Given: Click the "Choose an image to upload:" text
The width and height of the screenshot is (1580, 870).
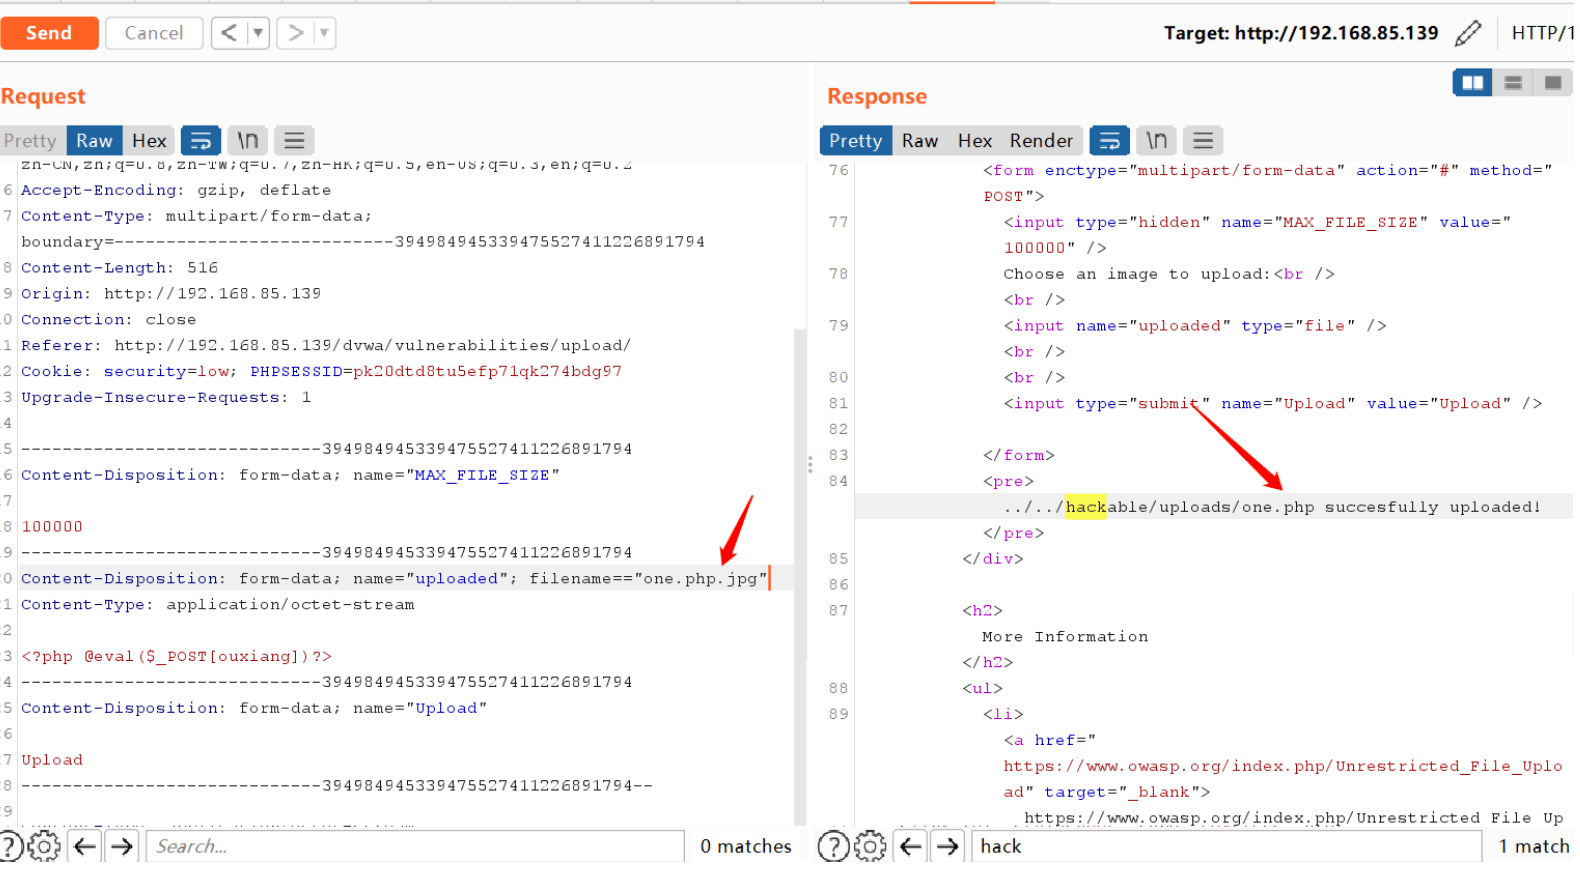Looking at the screenshot, I should (1138, 274).
